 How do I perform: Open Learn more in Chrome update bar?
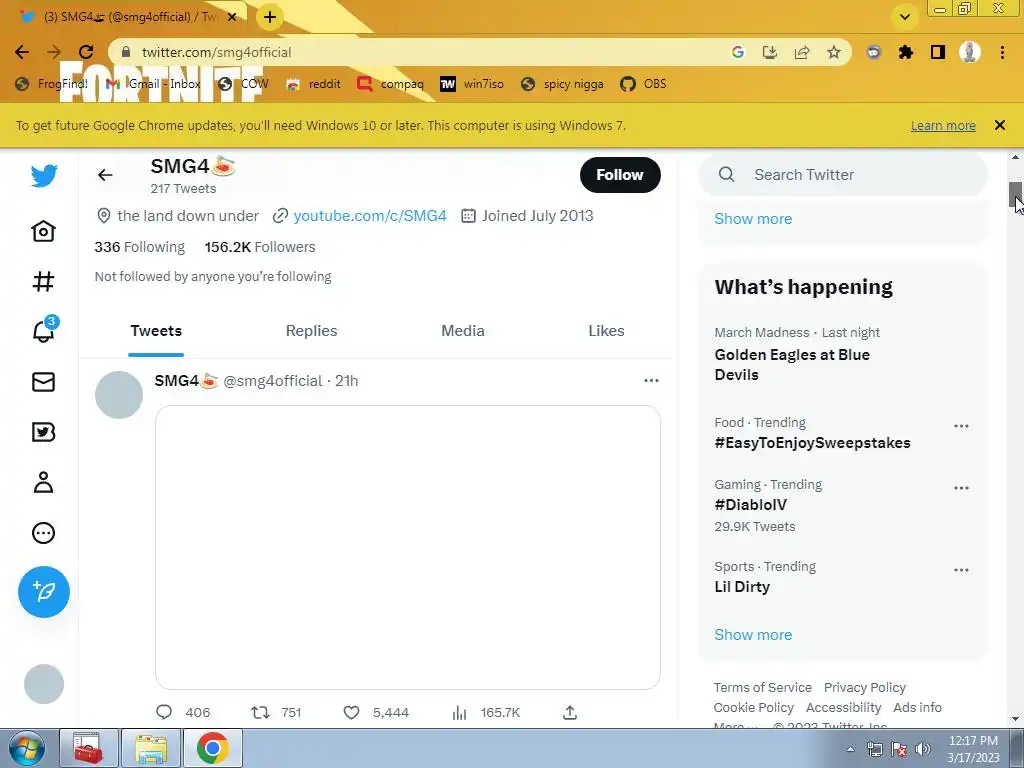click(943, 125)
